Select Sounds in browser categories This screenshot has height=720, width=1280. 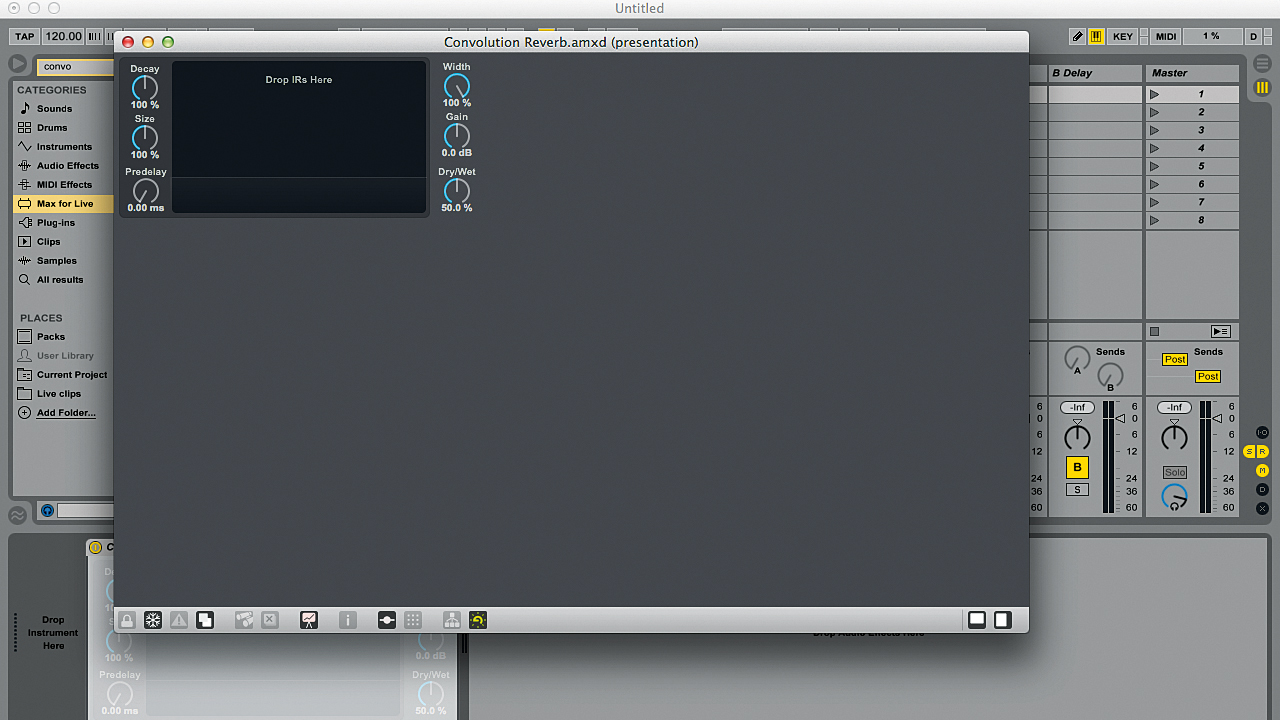pos(54,108)
